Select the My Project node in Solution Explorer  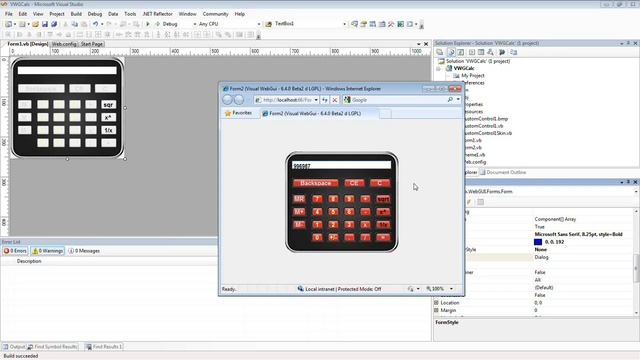click(473, 76)
